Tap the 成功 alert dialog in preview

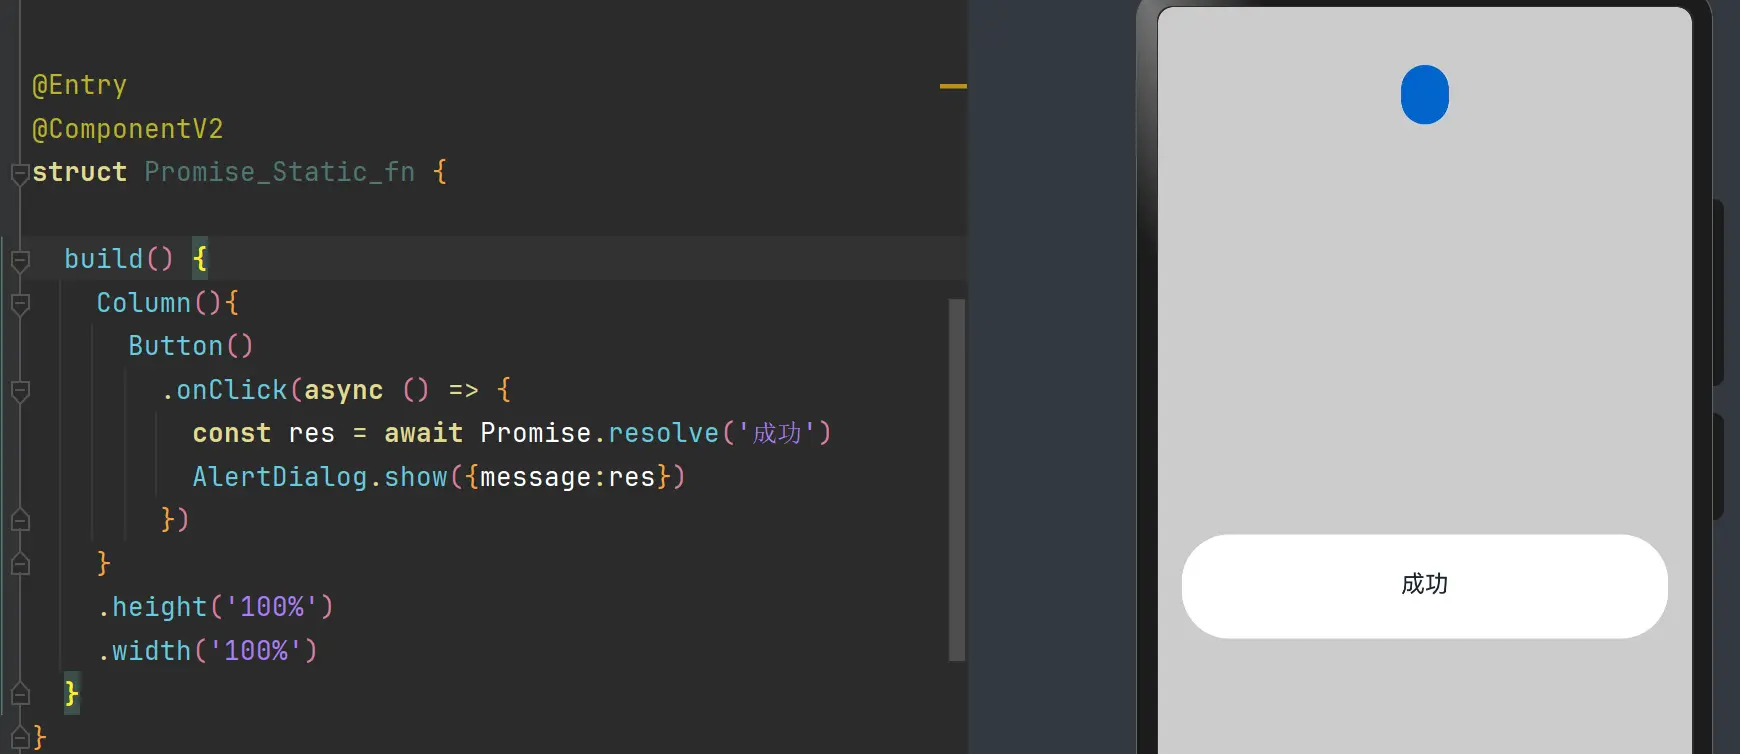[1424, 585]
